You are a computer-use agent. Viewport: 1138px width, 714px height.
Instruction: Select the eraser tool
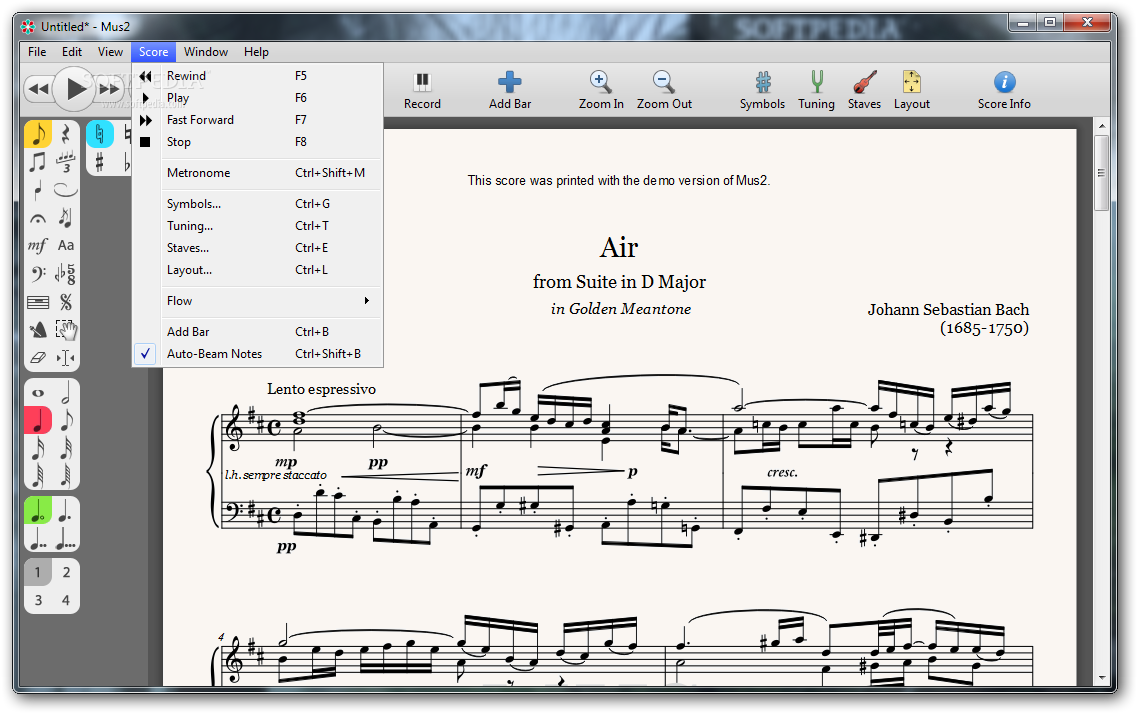point(38,358)
